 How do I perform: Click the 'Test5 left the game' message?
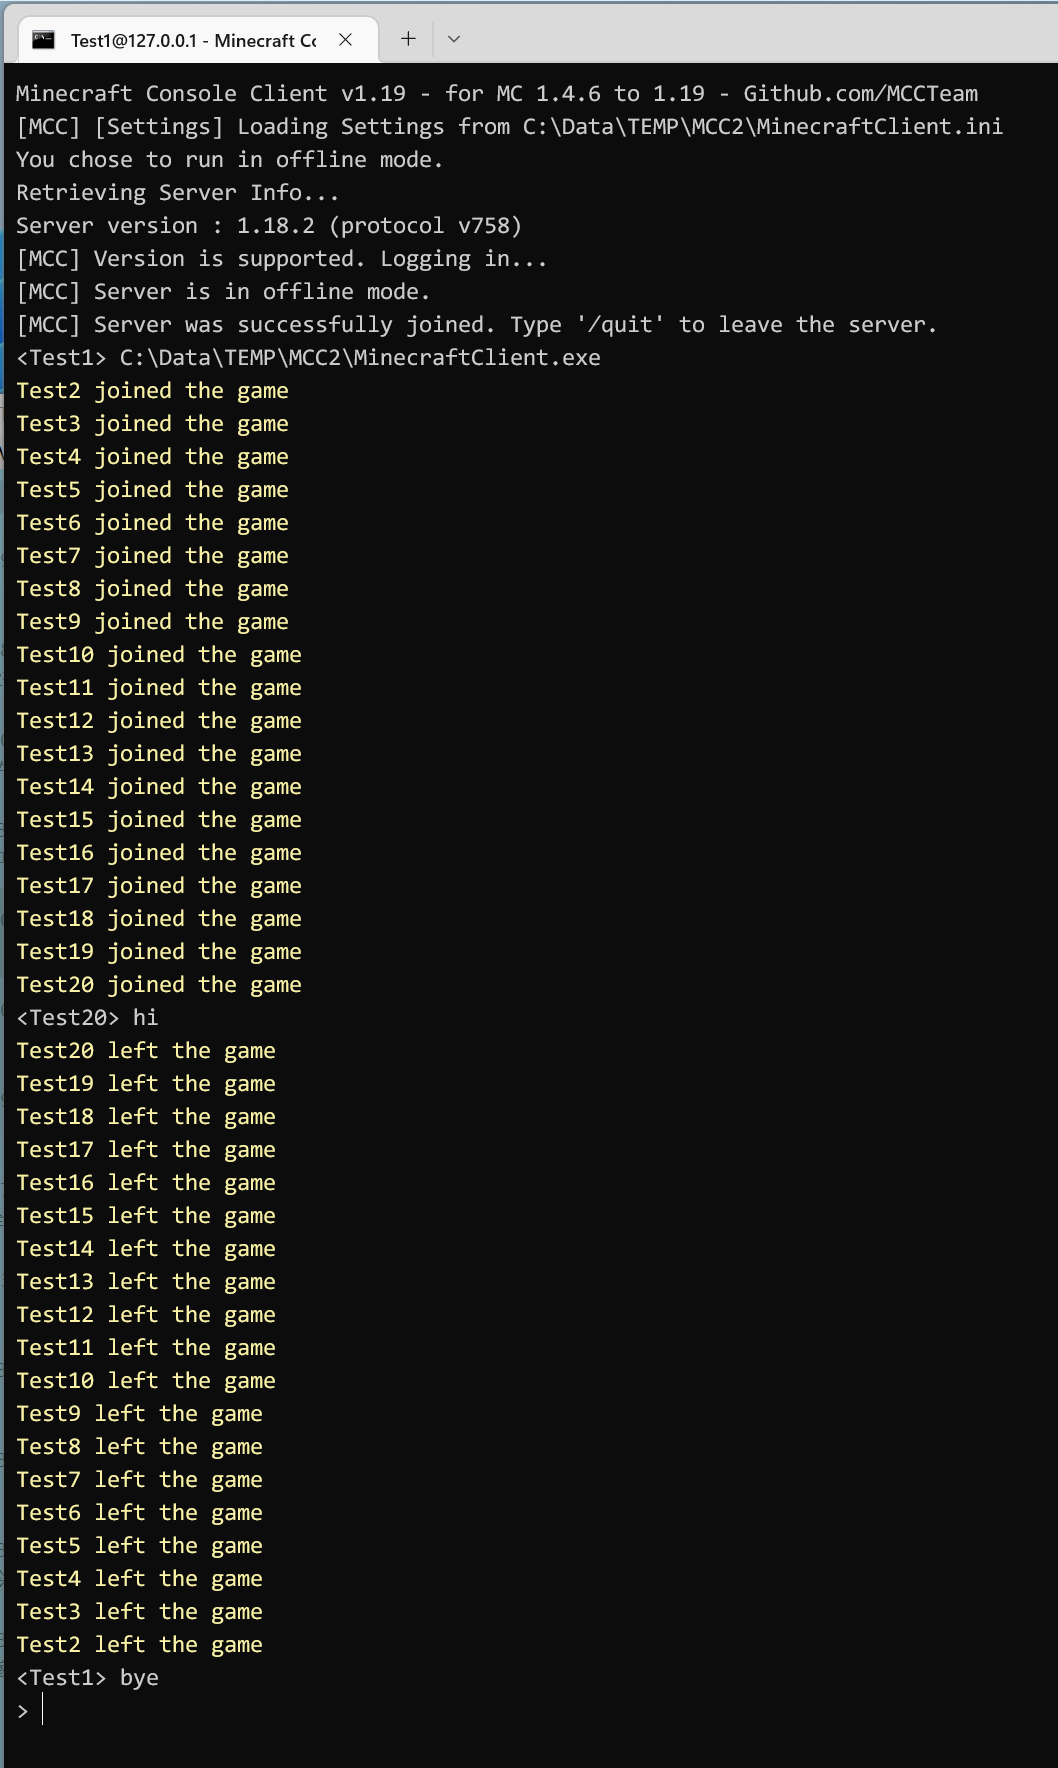click(x=140, y=1545)
